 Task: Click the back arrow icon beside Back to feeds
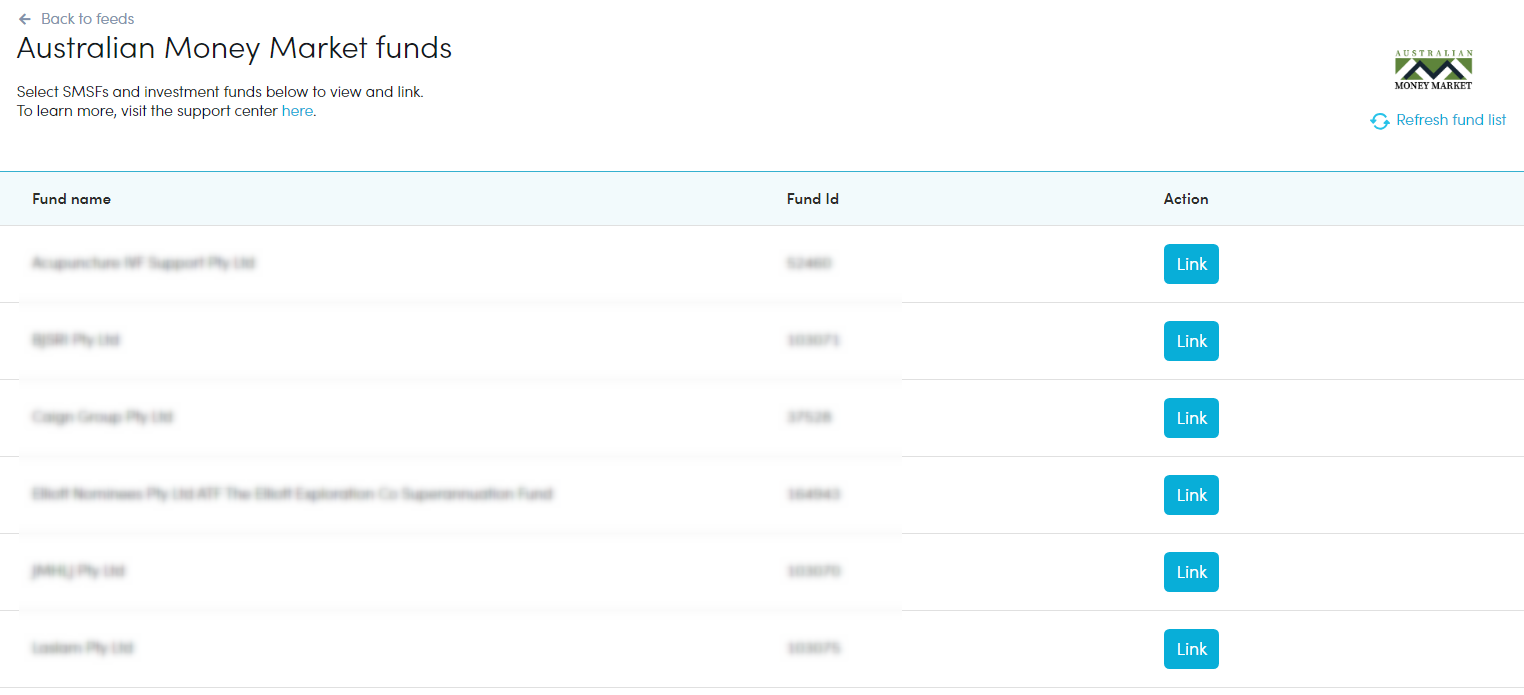[25, 19]
